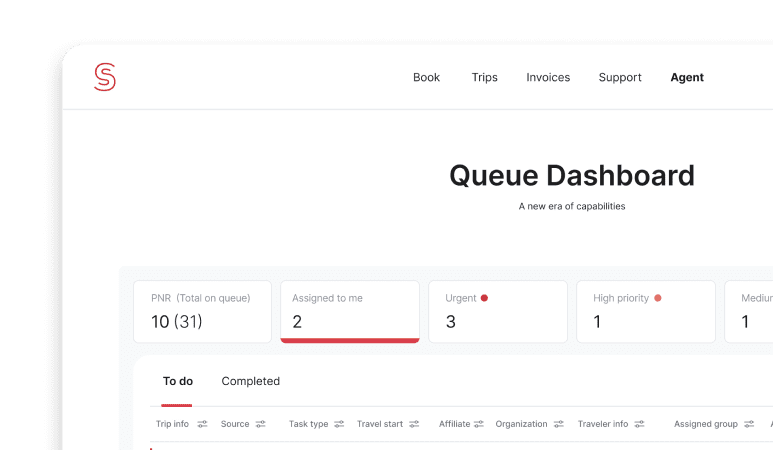Open the Trip info column filter icon
The image size is (773, 450).
point(203,424)
